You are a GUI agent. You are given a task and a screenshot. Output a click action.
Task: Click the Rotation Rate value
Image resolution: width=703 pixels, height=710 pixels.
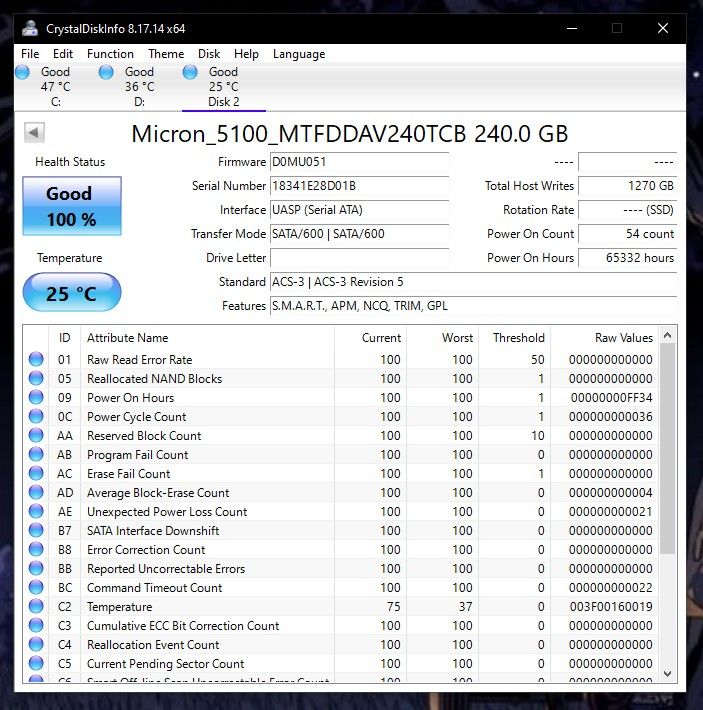(x=627, y=210)
